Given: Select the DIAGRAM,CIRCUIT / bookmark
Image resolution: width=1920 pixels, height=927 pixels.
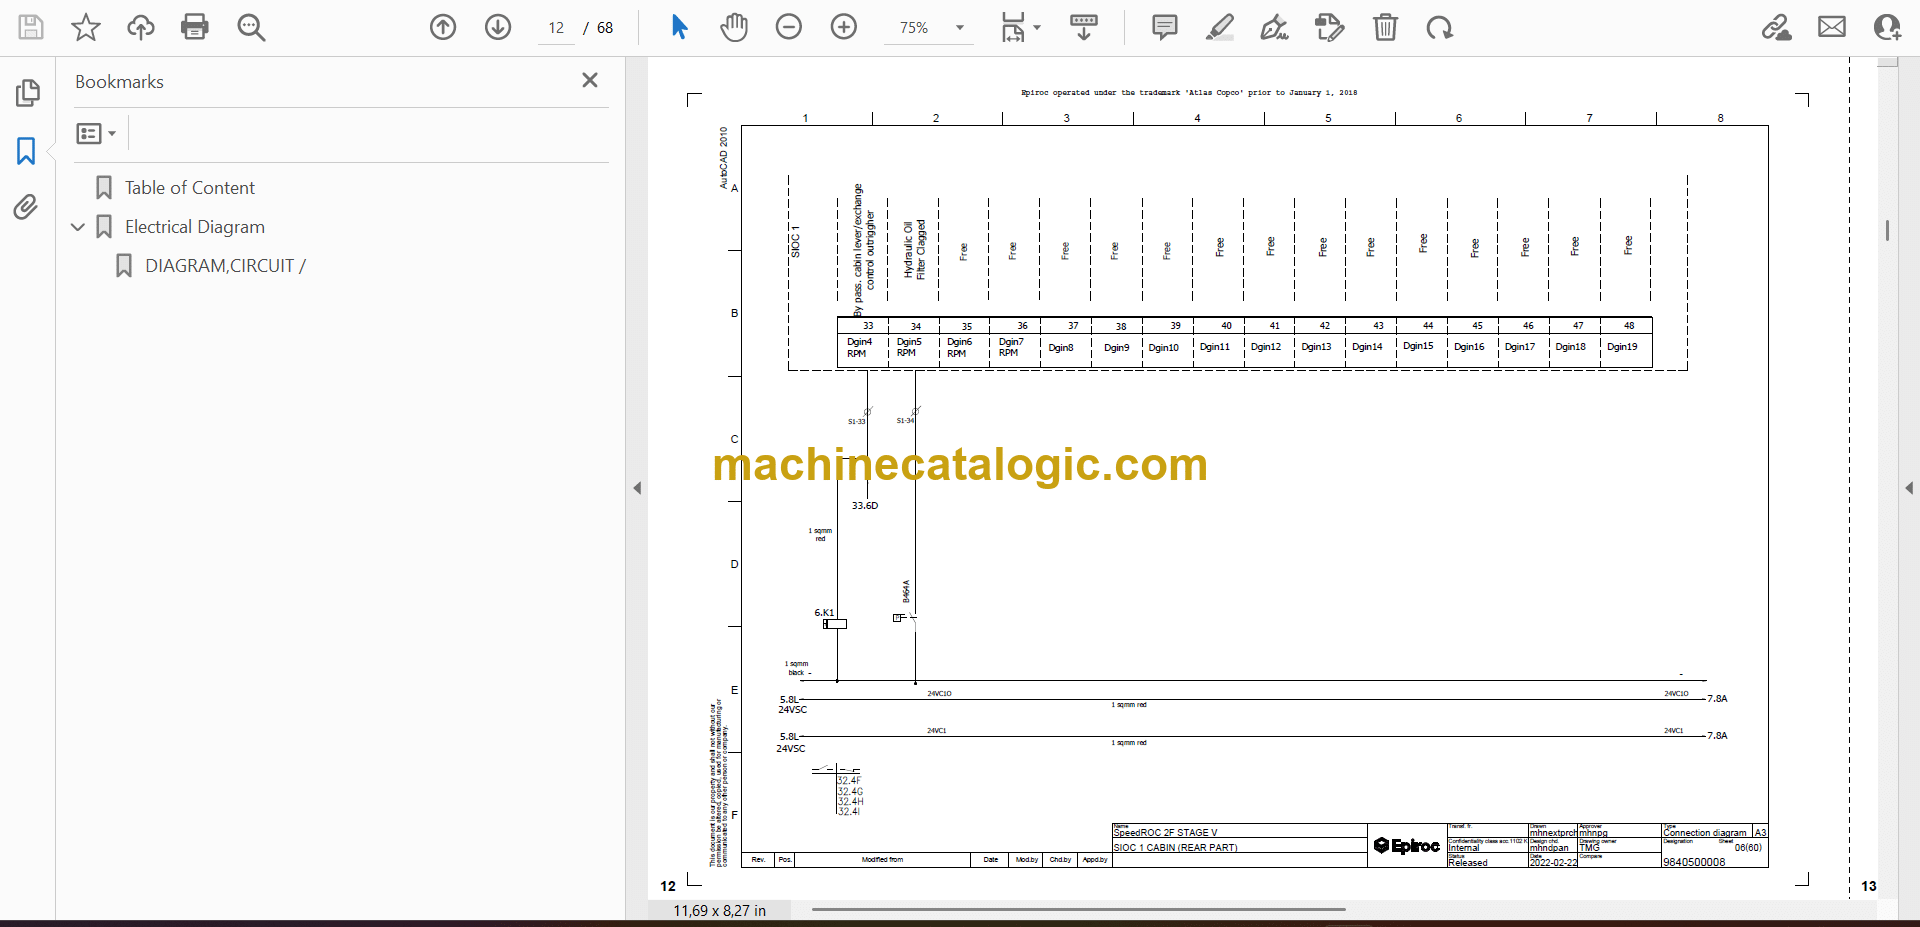Looking at the screenshot, I should click(x=225, y=266).
